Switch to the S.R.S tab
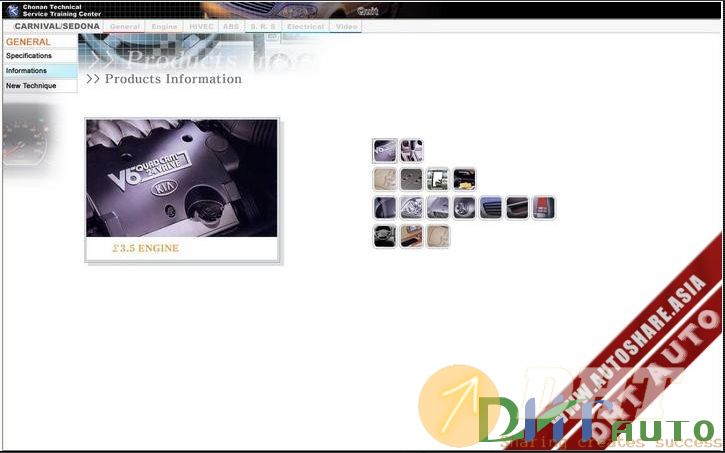Viewport: 725px width, 453px height. point(263,26)
